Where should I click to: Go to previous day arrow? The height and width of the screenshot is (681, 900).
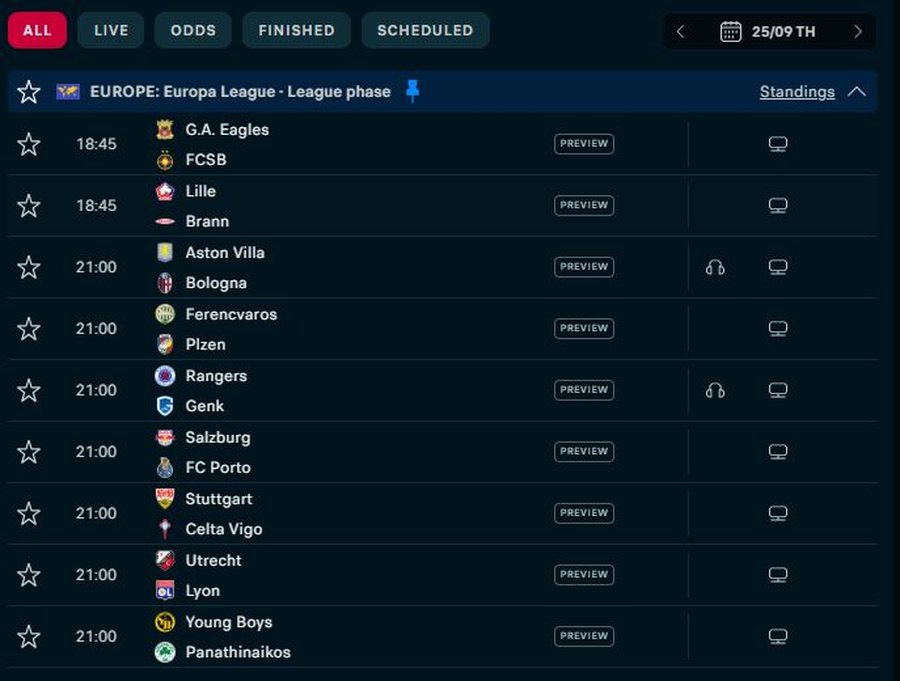(681, 32)
